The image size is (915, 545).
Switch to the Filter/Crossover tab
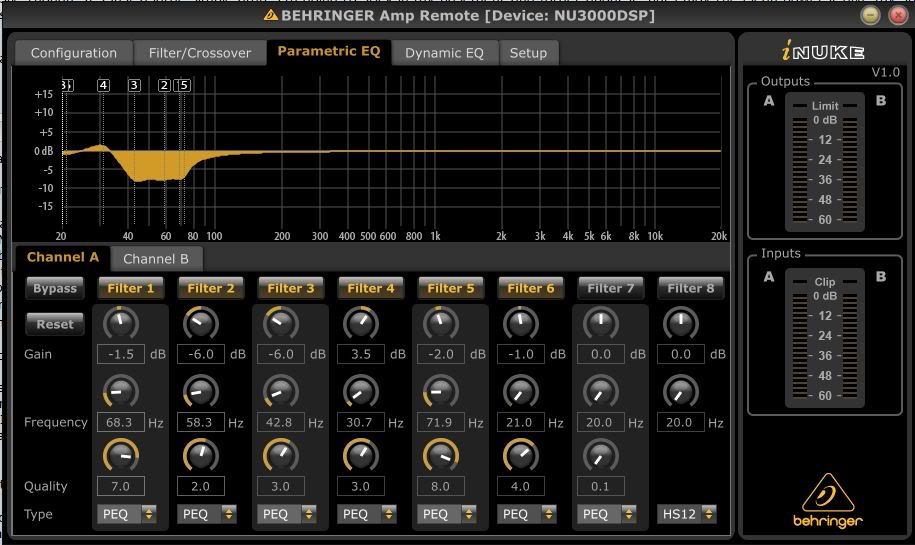200,53
